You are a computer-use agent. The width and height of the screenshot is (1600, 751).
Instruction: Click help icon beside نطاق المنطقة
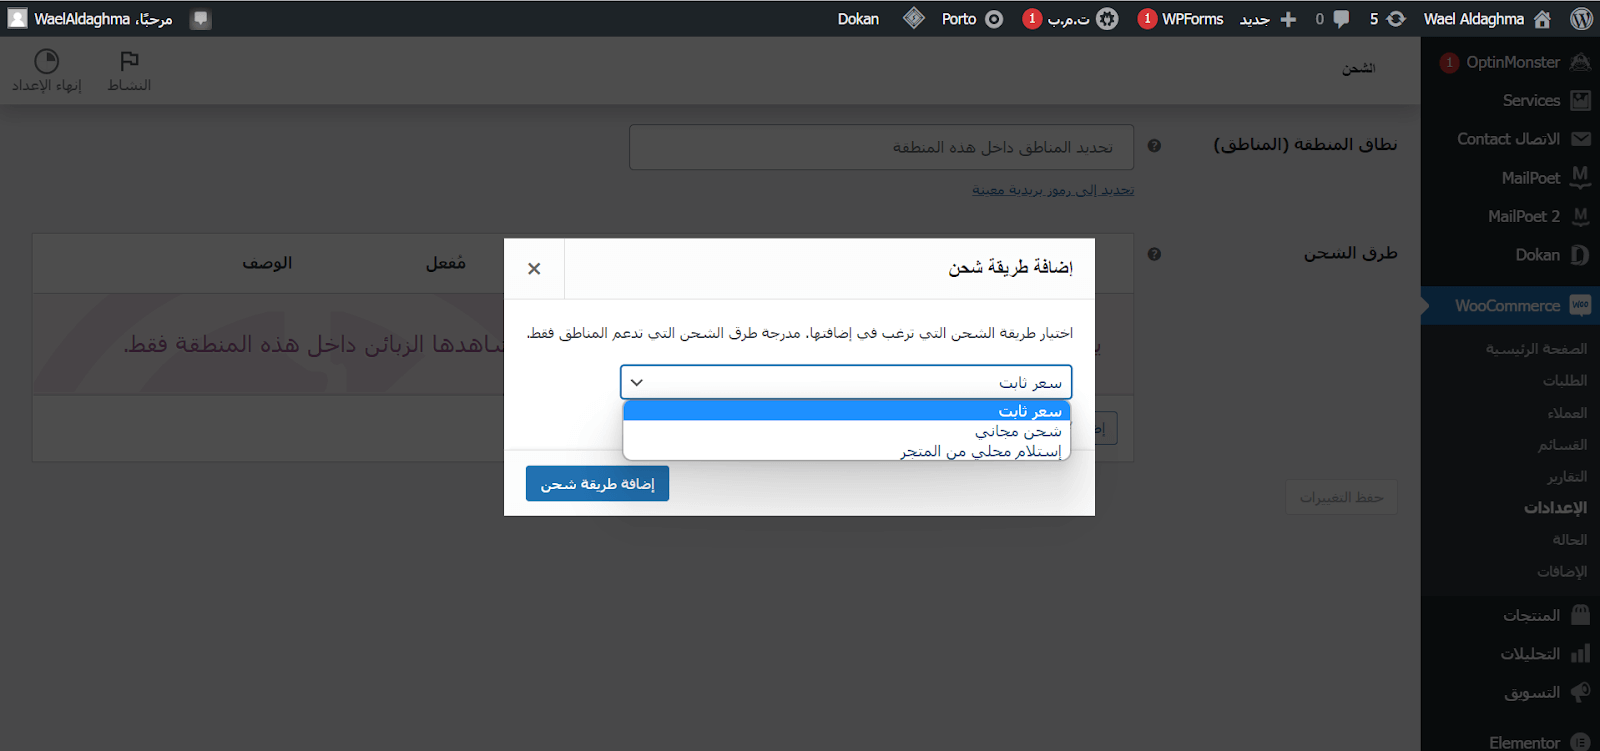(1154, 146)
